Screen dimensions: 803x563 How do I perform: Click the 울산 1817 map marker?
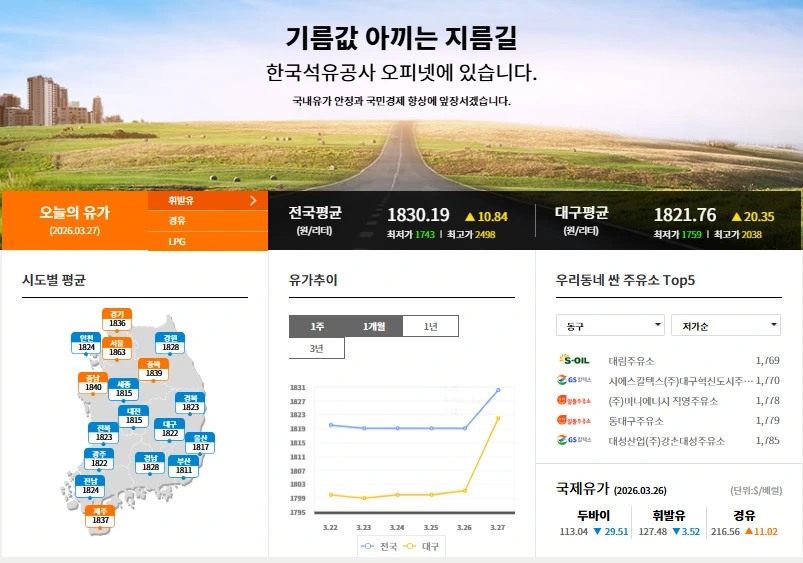click(x=200, y=443)
